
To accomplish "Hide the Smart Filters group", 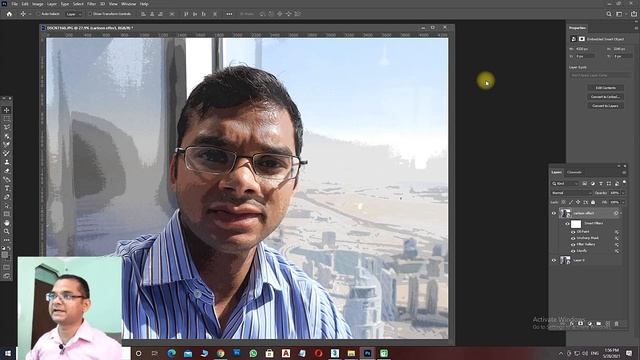I will pyautogui.click(x=567, y=223).
